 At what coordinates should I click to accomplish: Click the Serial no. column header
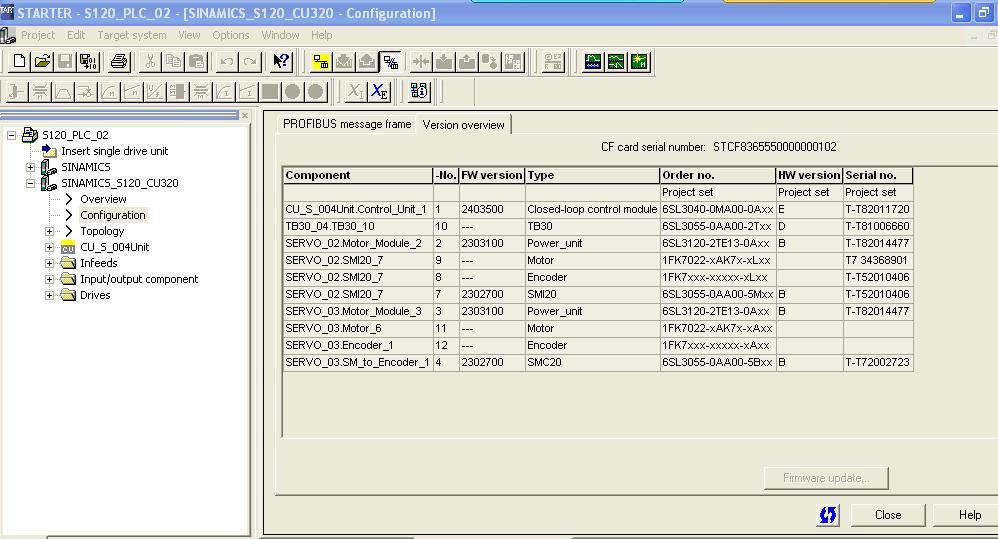[x=878, y=175]
